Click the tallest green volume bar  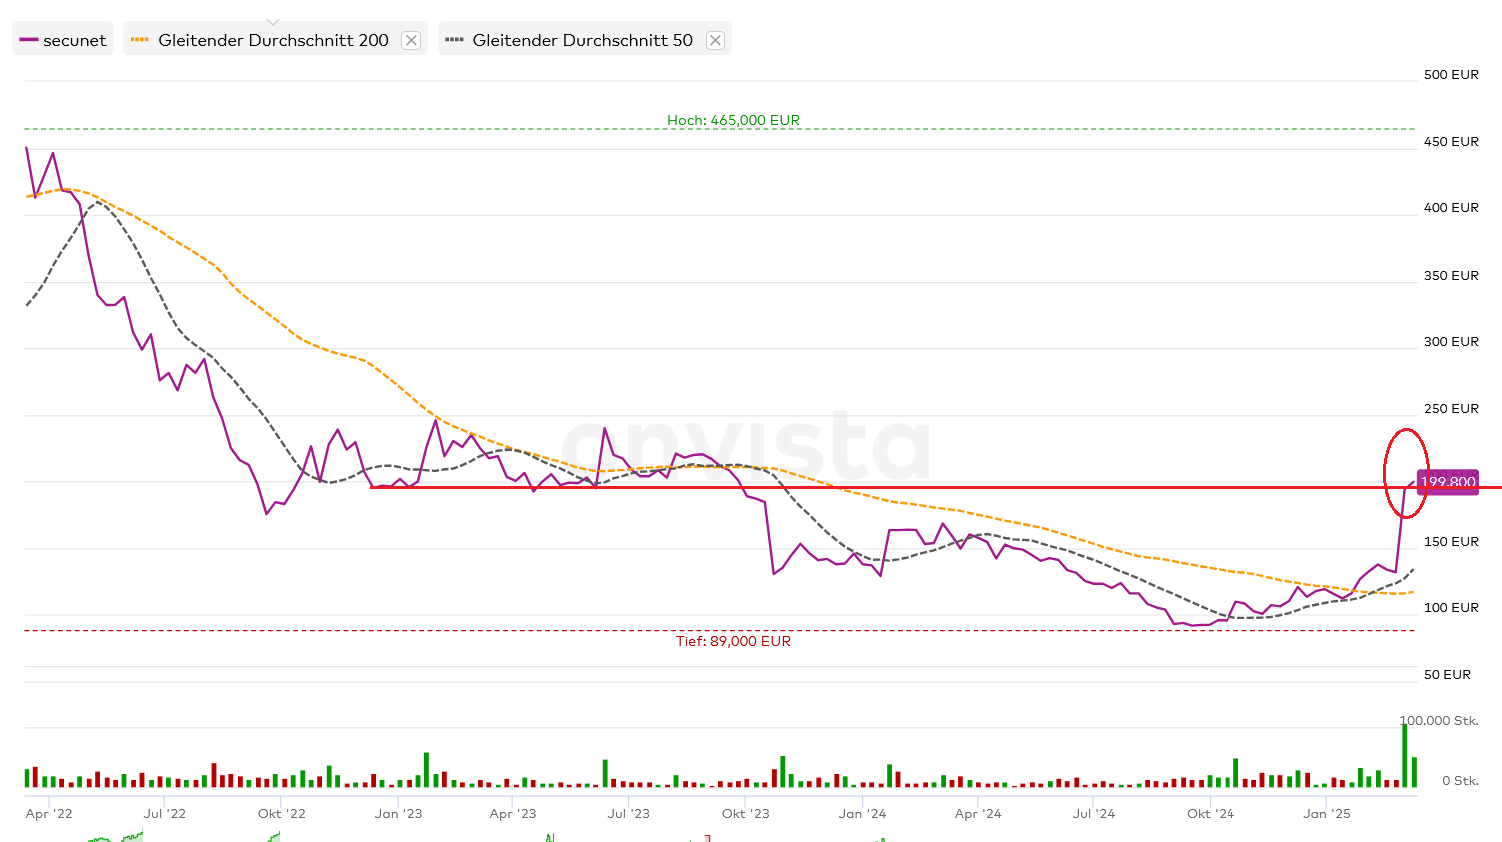[x=1405, y=755]
